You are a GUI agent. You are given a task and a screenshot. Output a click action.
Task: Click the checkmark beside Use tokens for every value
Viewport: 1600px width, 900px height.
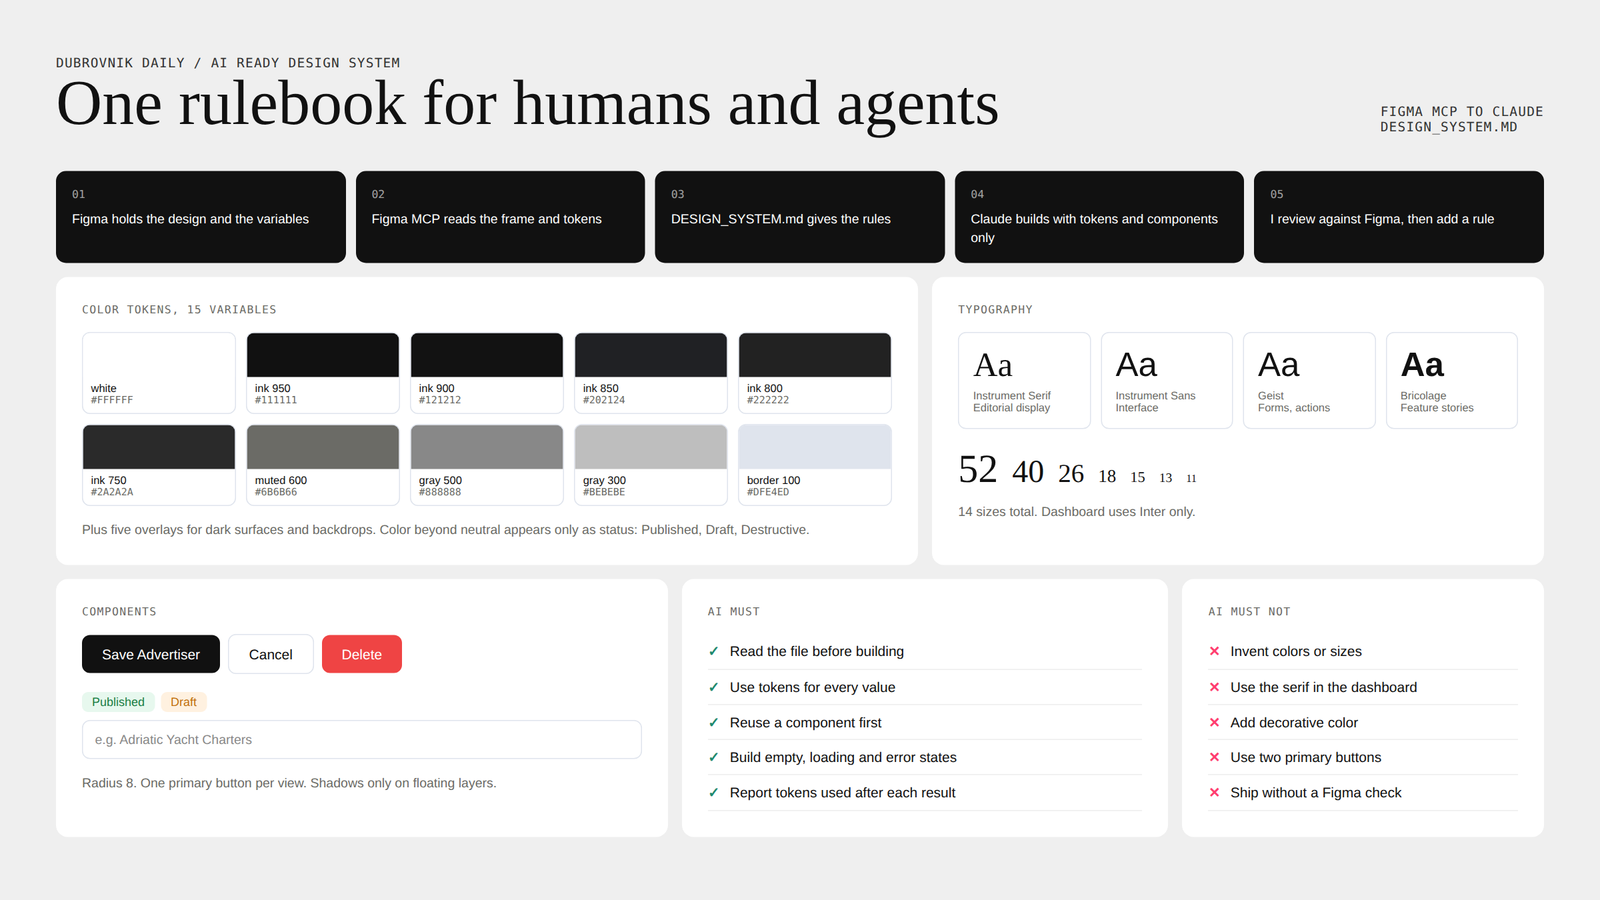point(714,687)
